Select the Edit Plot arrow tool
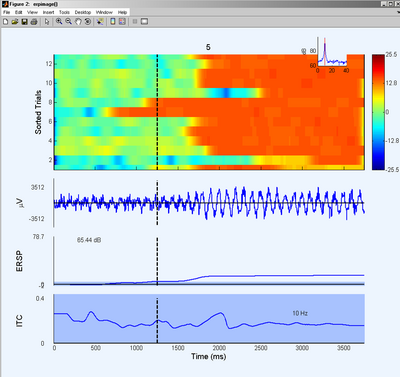Viewport: 400px width, 377px height. (x=47, y=22)
